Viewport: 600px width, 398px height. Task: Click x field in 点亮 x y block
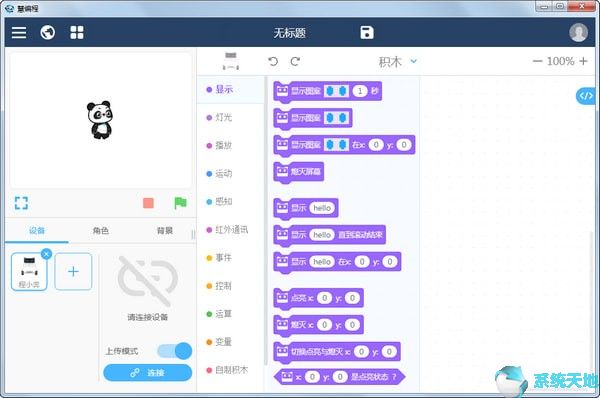coord(324,298)
